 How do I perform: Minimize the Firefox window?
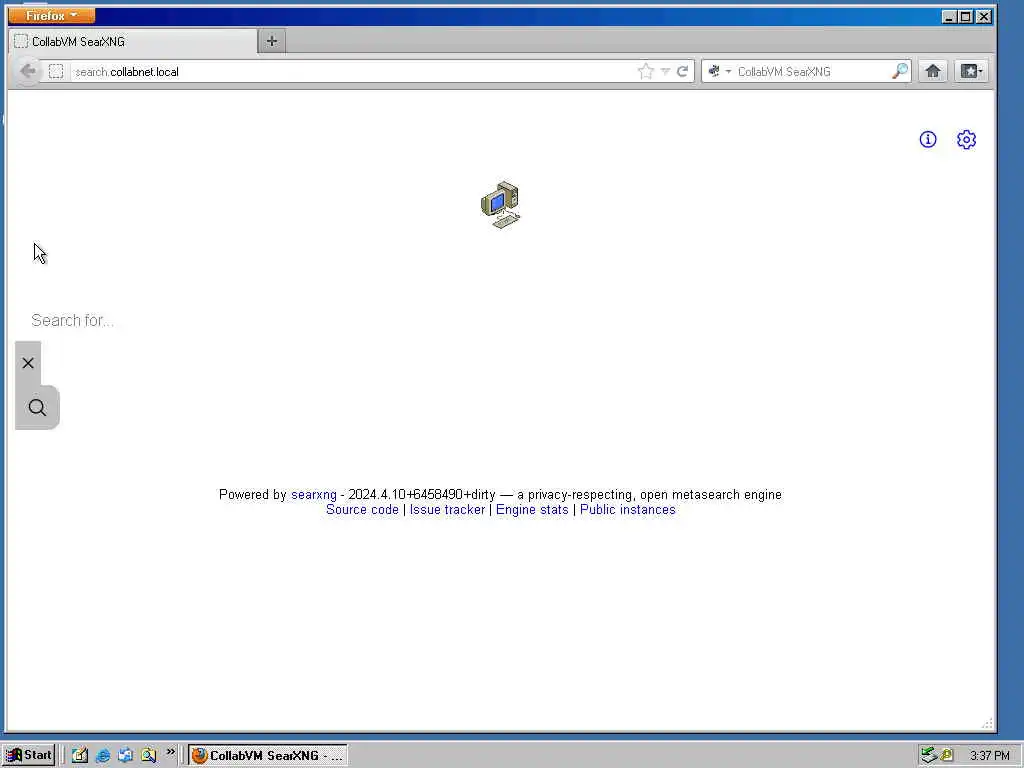(x=950, y=16)
